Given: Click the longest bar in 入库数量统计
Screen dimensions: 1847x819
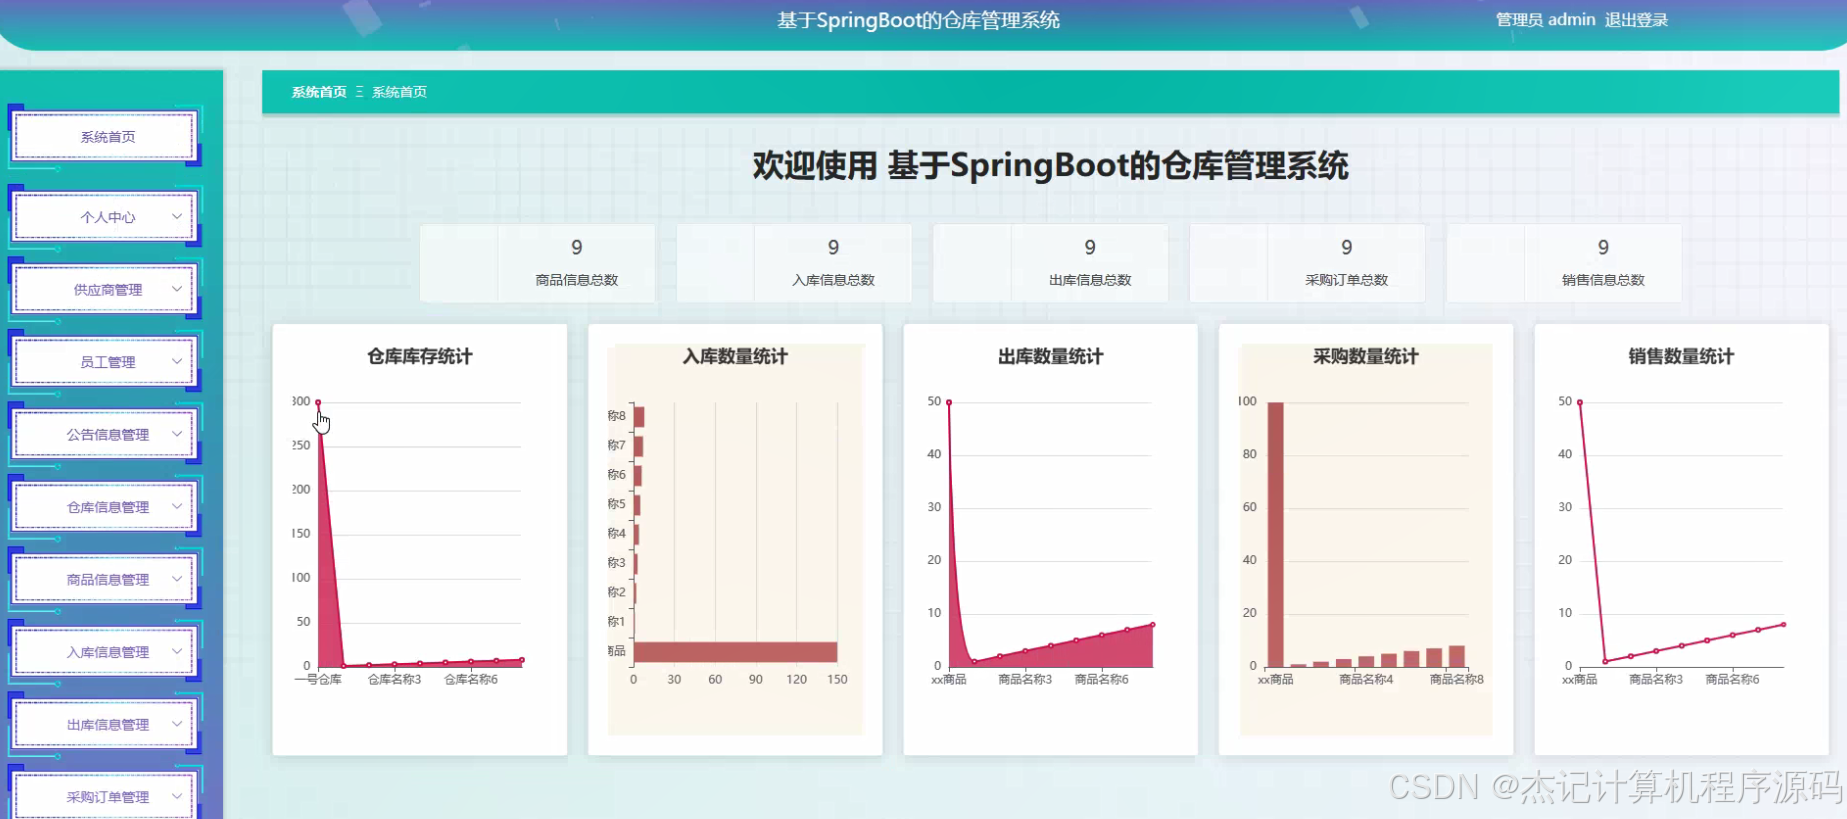Looking at the screenshot, I should 735,652.
